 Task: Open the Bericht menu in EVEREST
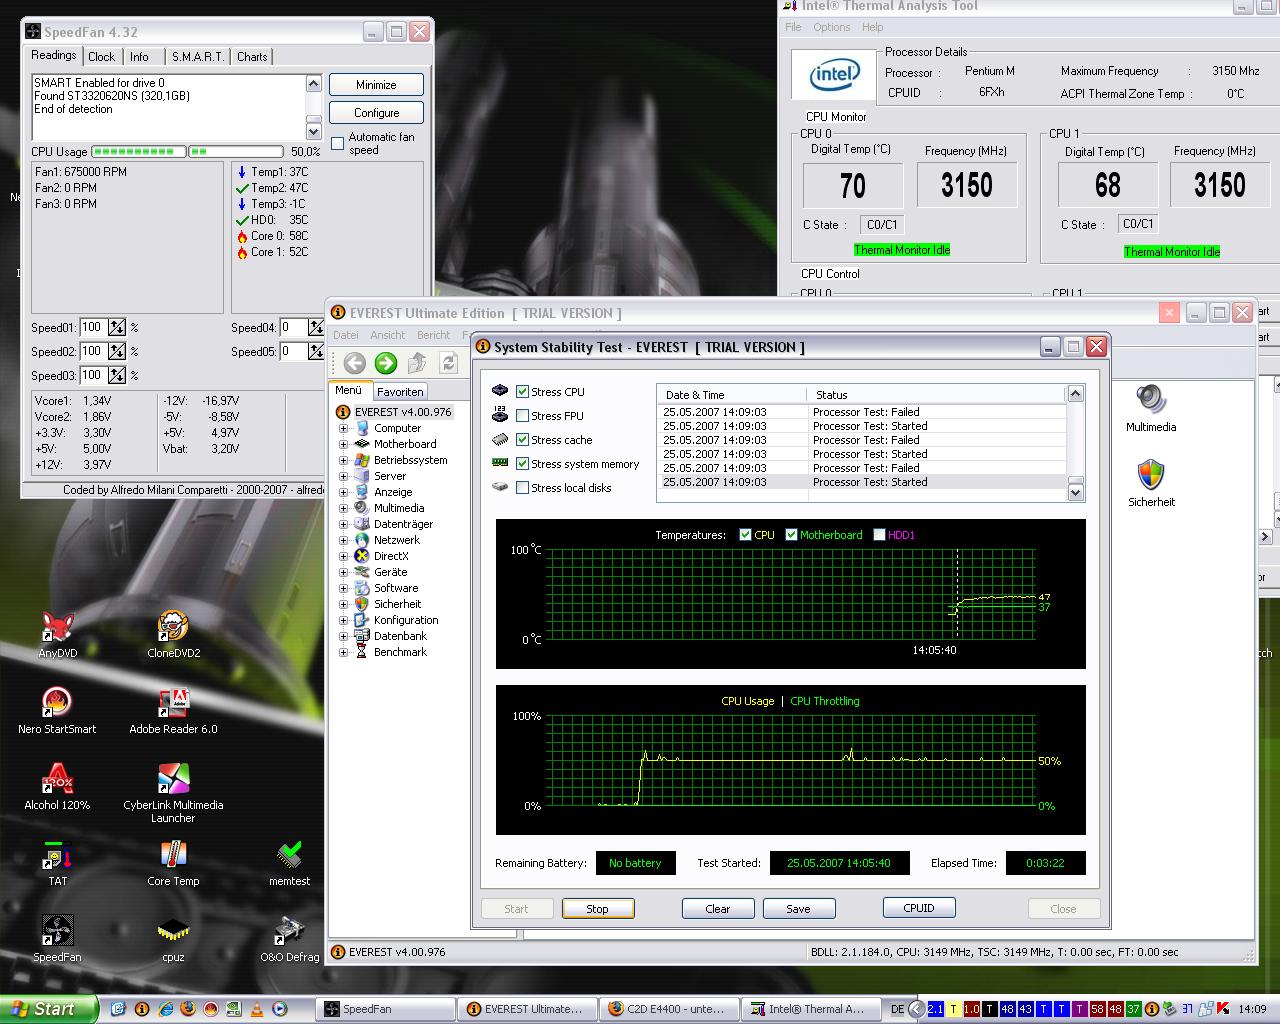[x=433, y=335]
